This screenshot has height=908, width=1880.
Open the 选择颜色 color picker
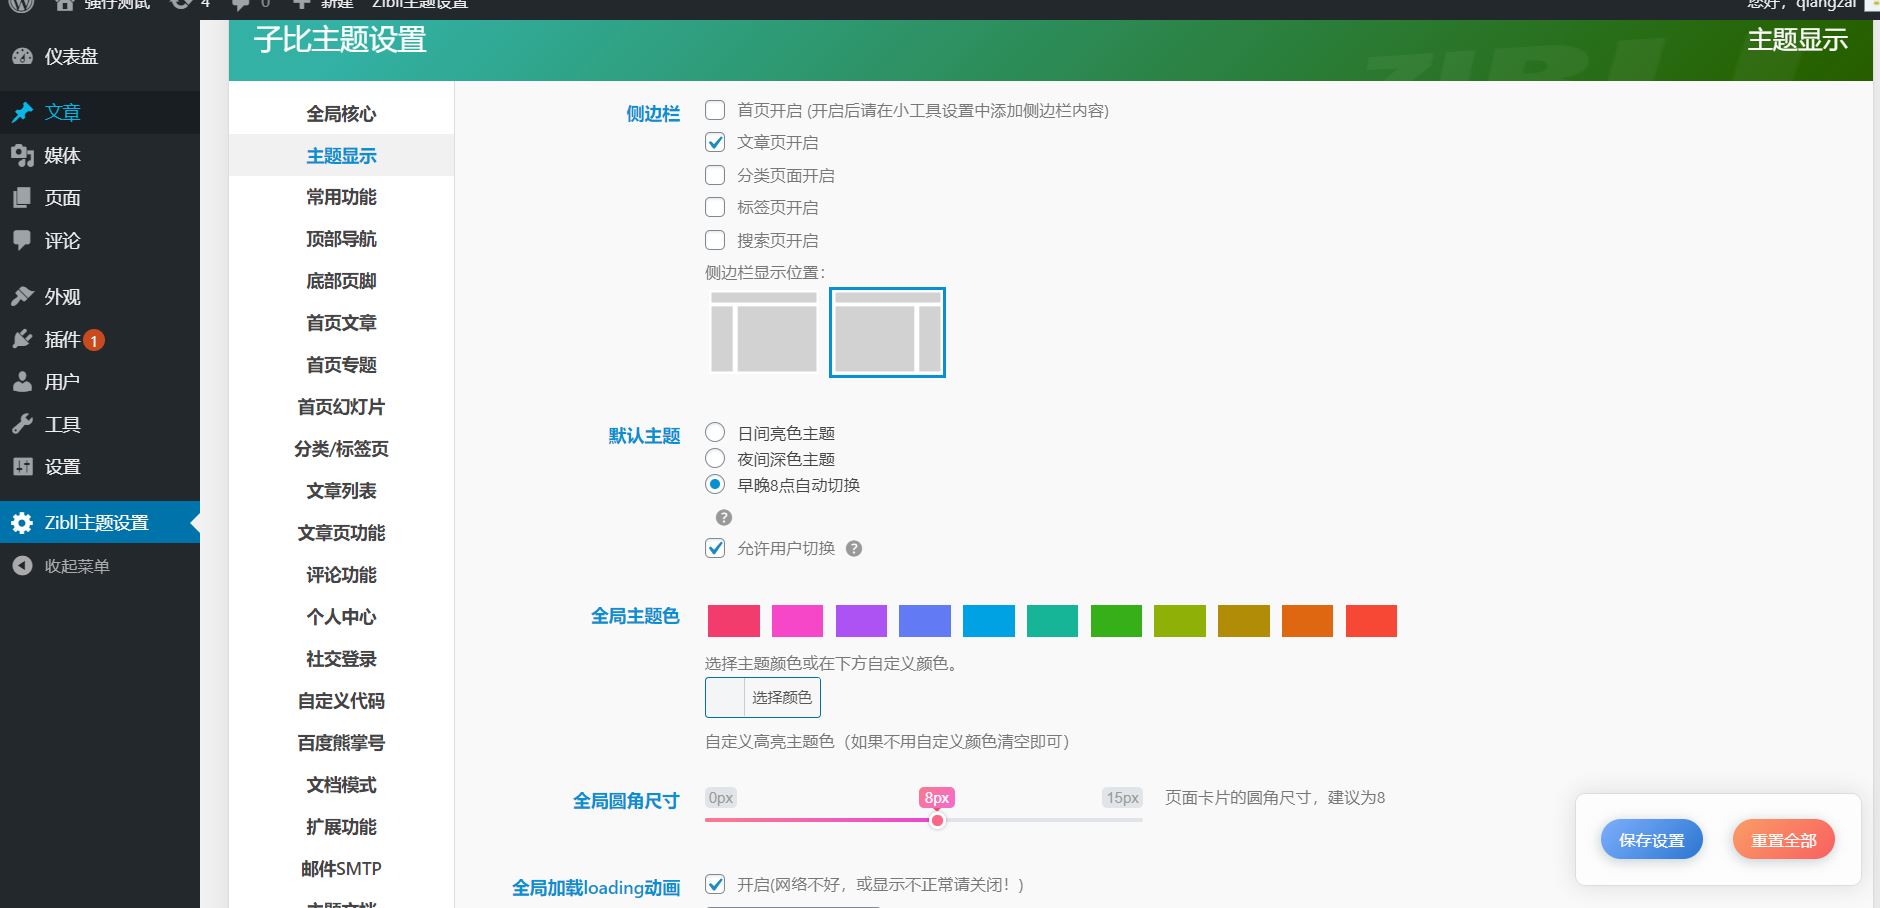click(763, 697)
